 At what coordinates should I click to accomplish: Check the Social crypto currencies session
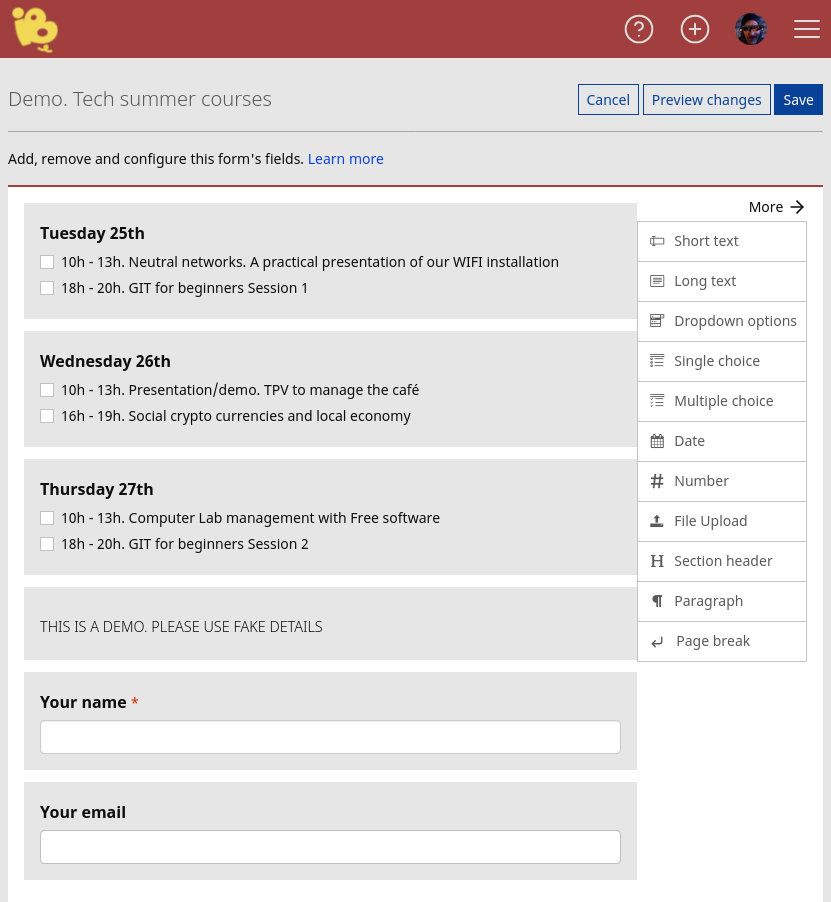coord(47,416)
